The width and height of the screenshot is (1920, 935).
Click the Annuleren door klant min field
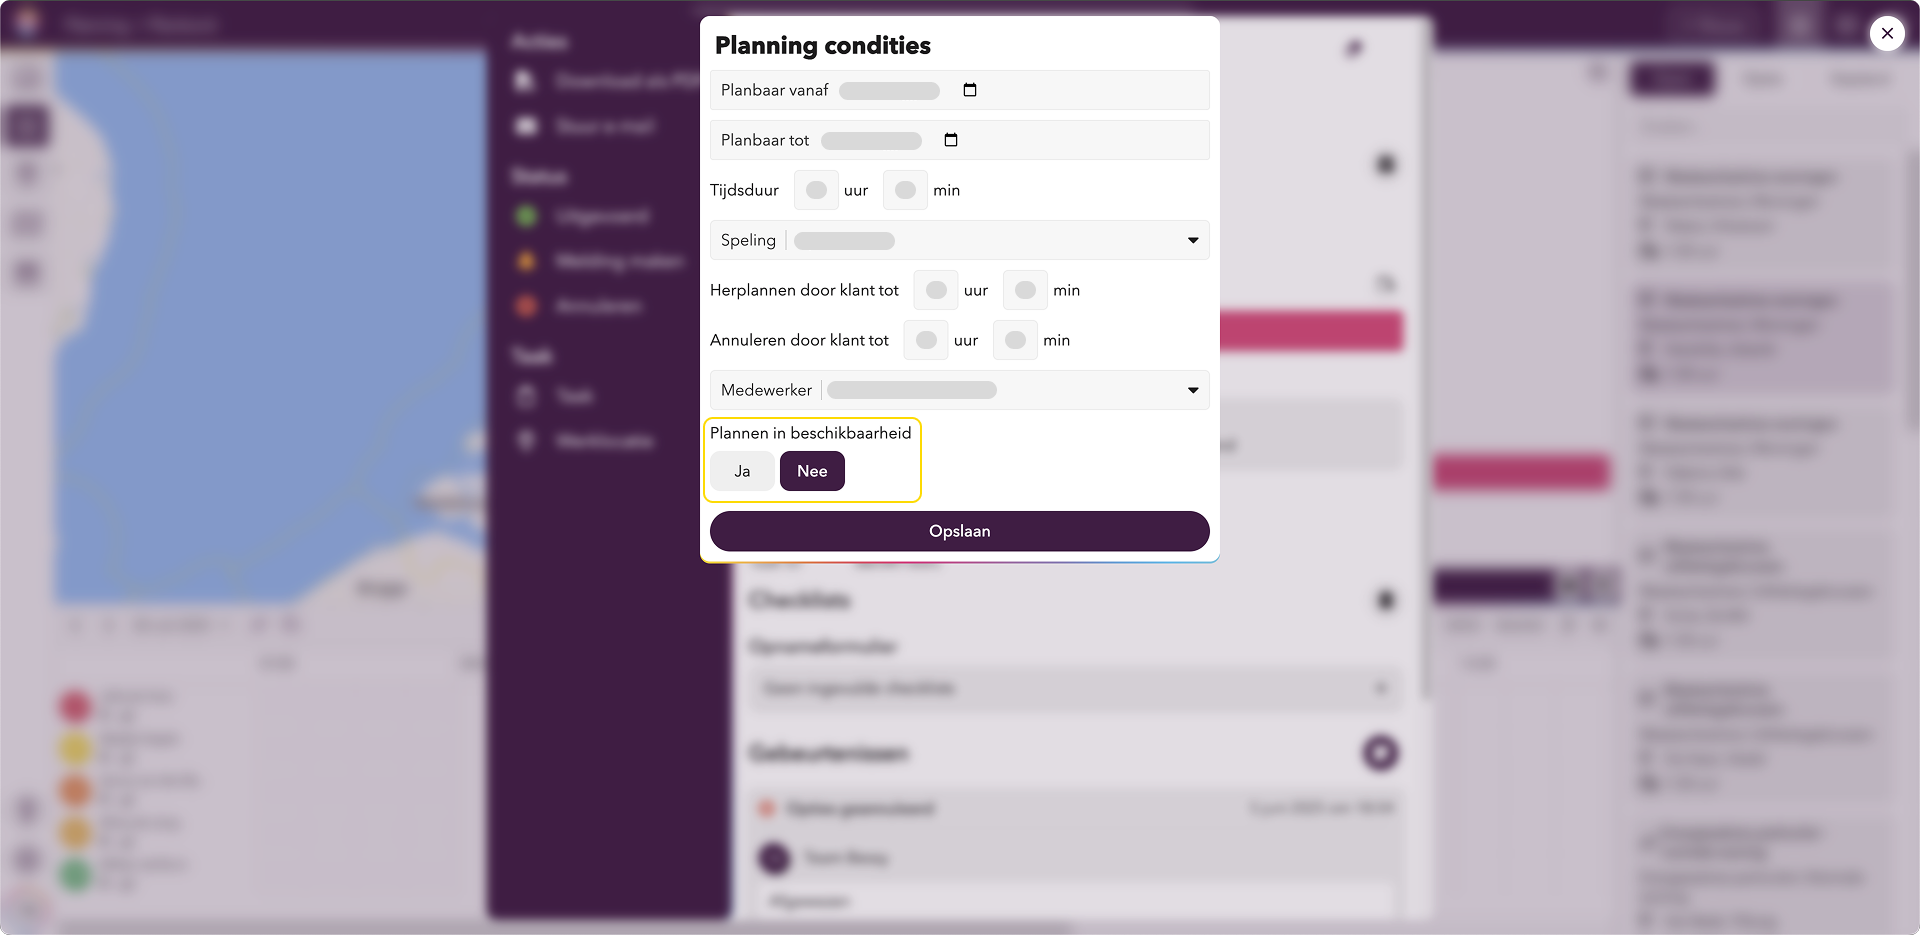pyautogui.click(x=1015, y=340)
